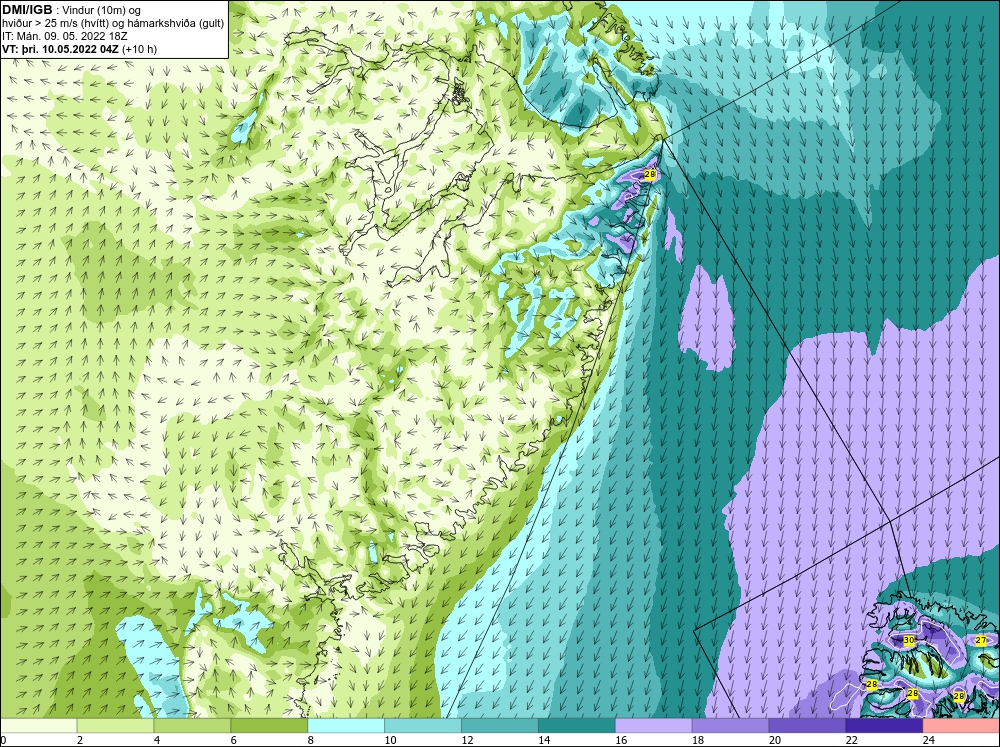
Task: Click the medium green 4–6 m/s legend swatch
Action: [192, 726]
